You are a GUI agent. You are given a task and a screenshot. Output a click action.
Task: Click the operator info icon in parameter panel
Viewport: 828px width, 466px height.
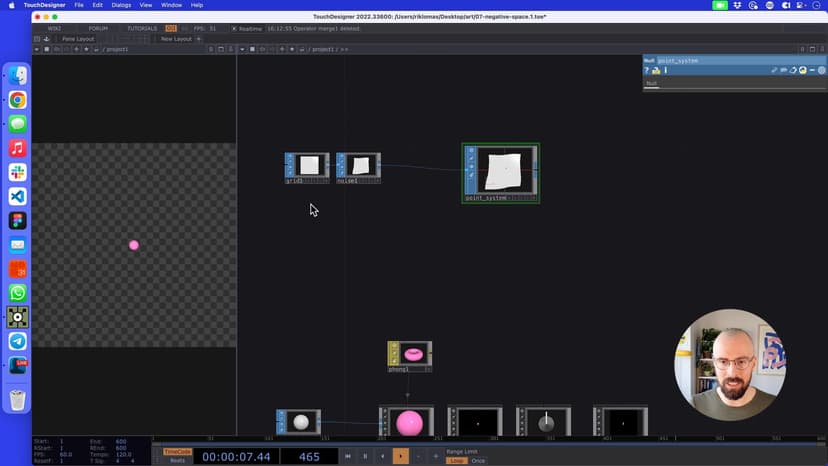(665, 71)
